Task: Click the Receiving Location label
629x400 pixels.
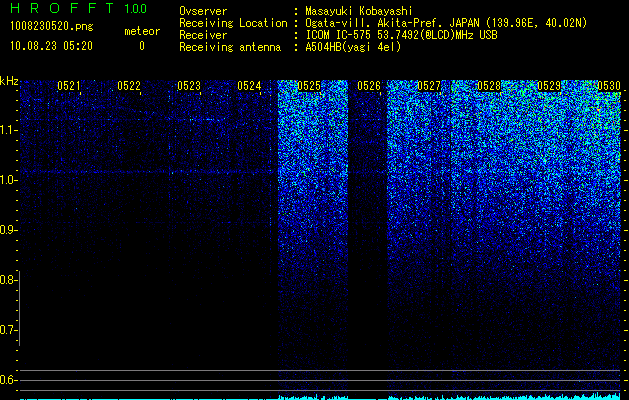Action: 233,23
